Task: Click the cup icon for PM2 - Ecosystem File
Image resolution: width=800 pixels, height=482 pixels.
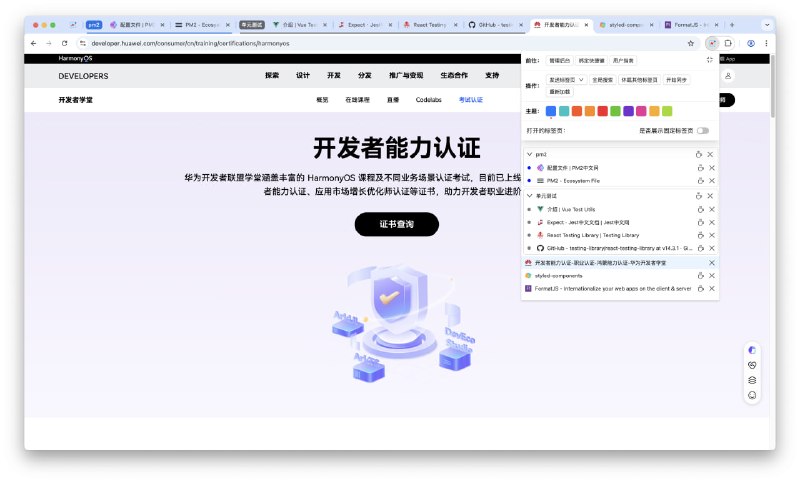Action: pyautogui.click(x=701, y=181)
